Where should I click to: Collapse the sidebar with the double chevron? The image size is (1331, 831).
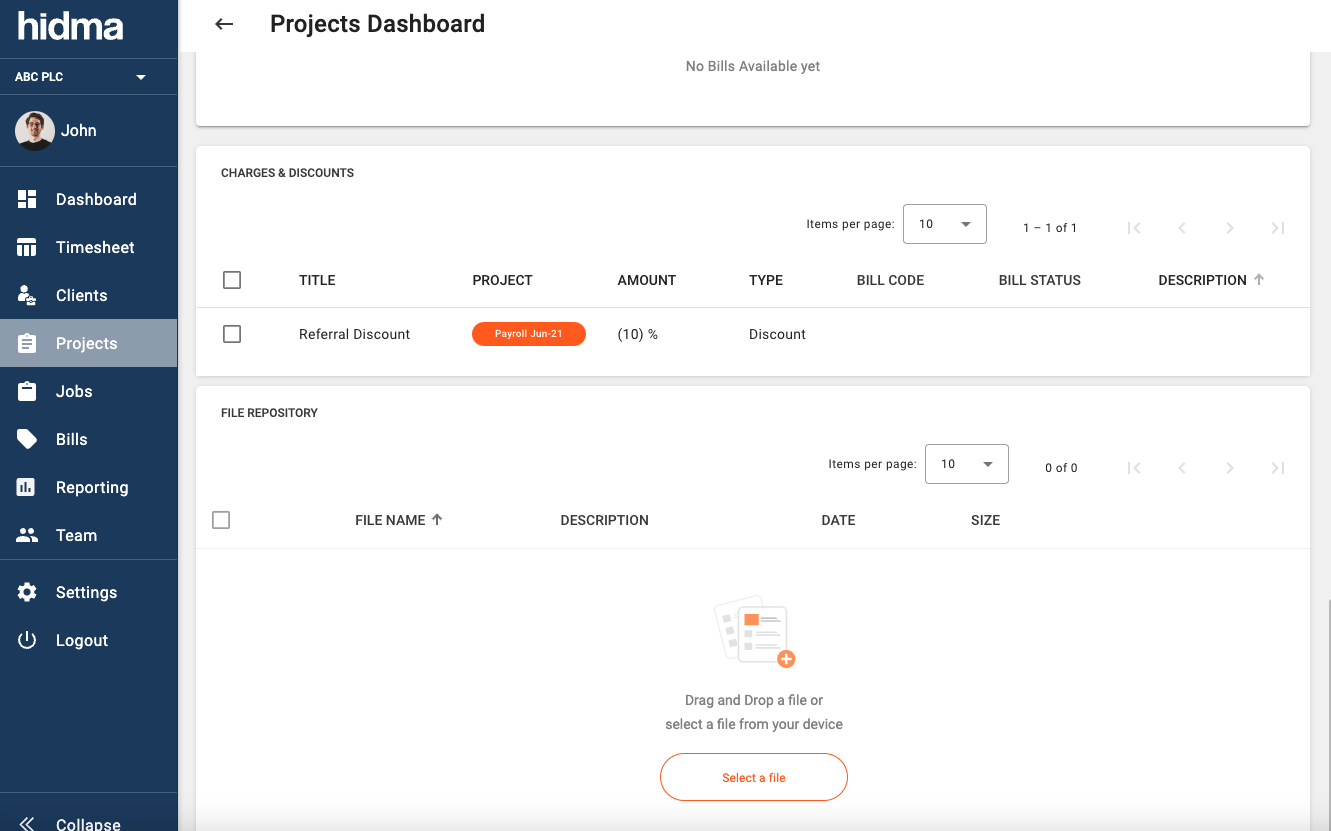click(x=27, y=823)
